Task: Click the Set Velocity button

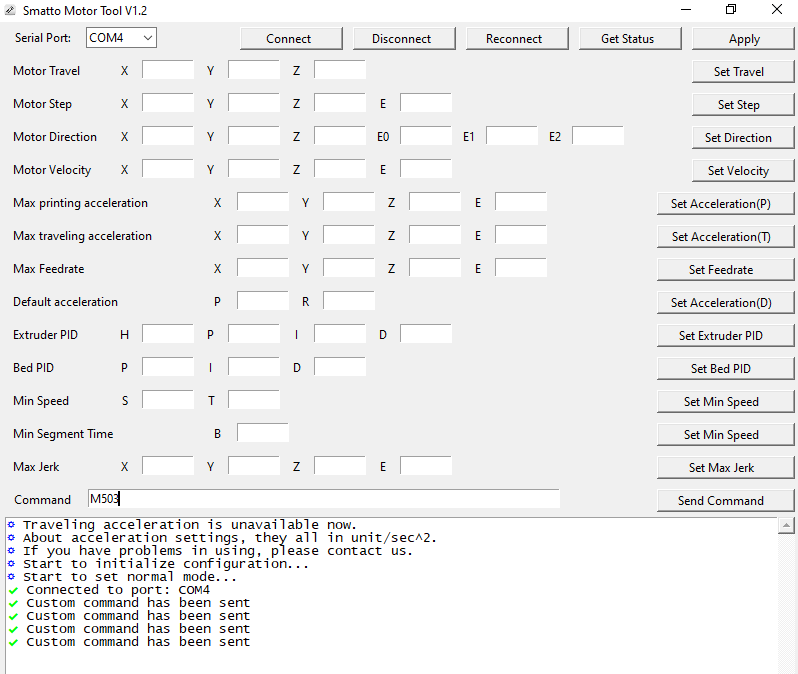Action: 743,171
